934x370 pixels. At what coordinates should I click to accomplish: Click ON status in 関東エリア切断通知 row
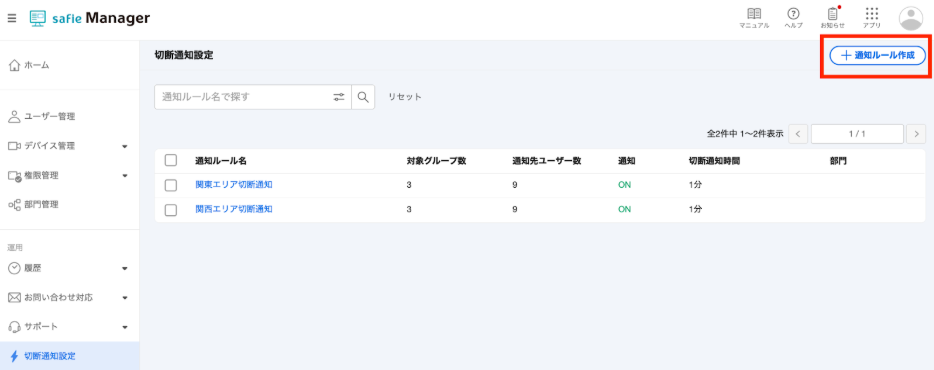click(x=624, y=185)
